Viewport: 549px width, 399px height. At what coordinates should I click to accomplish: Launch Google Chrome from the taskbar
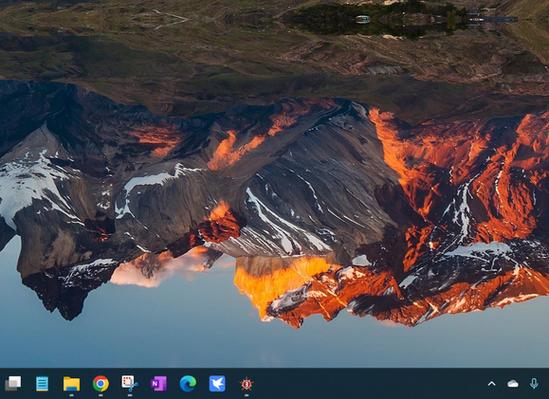click(x=100, y=384)
